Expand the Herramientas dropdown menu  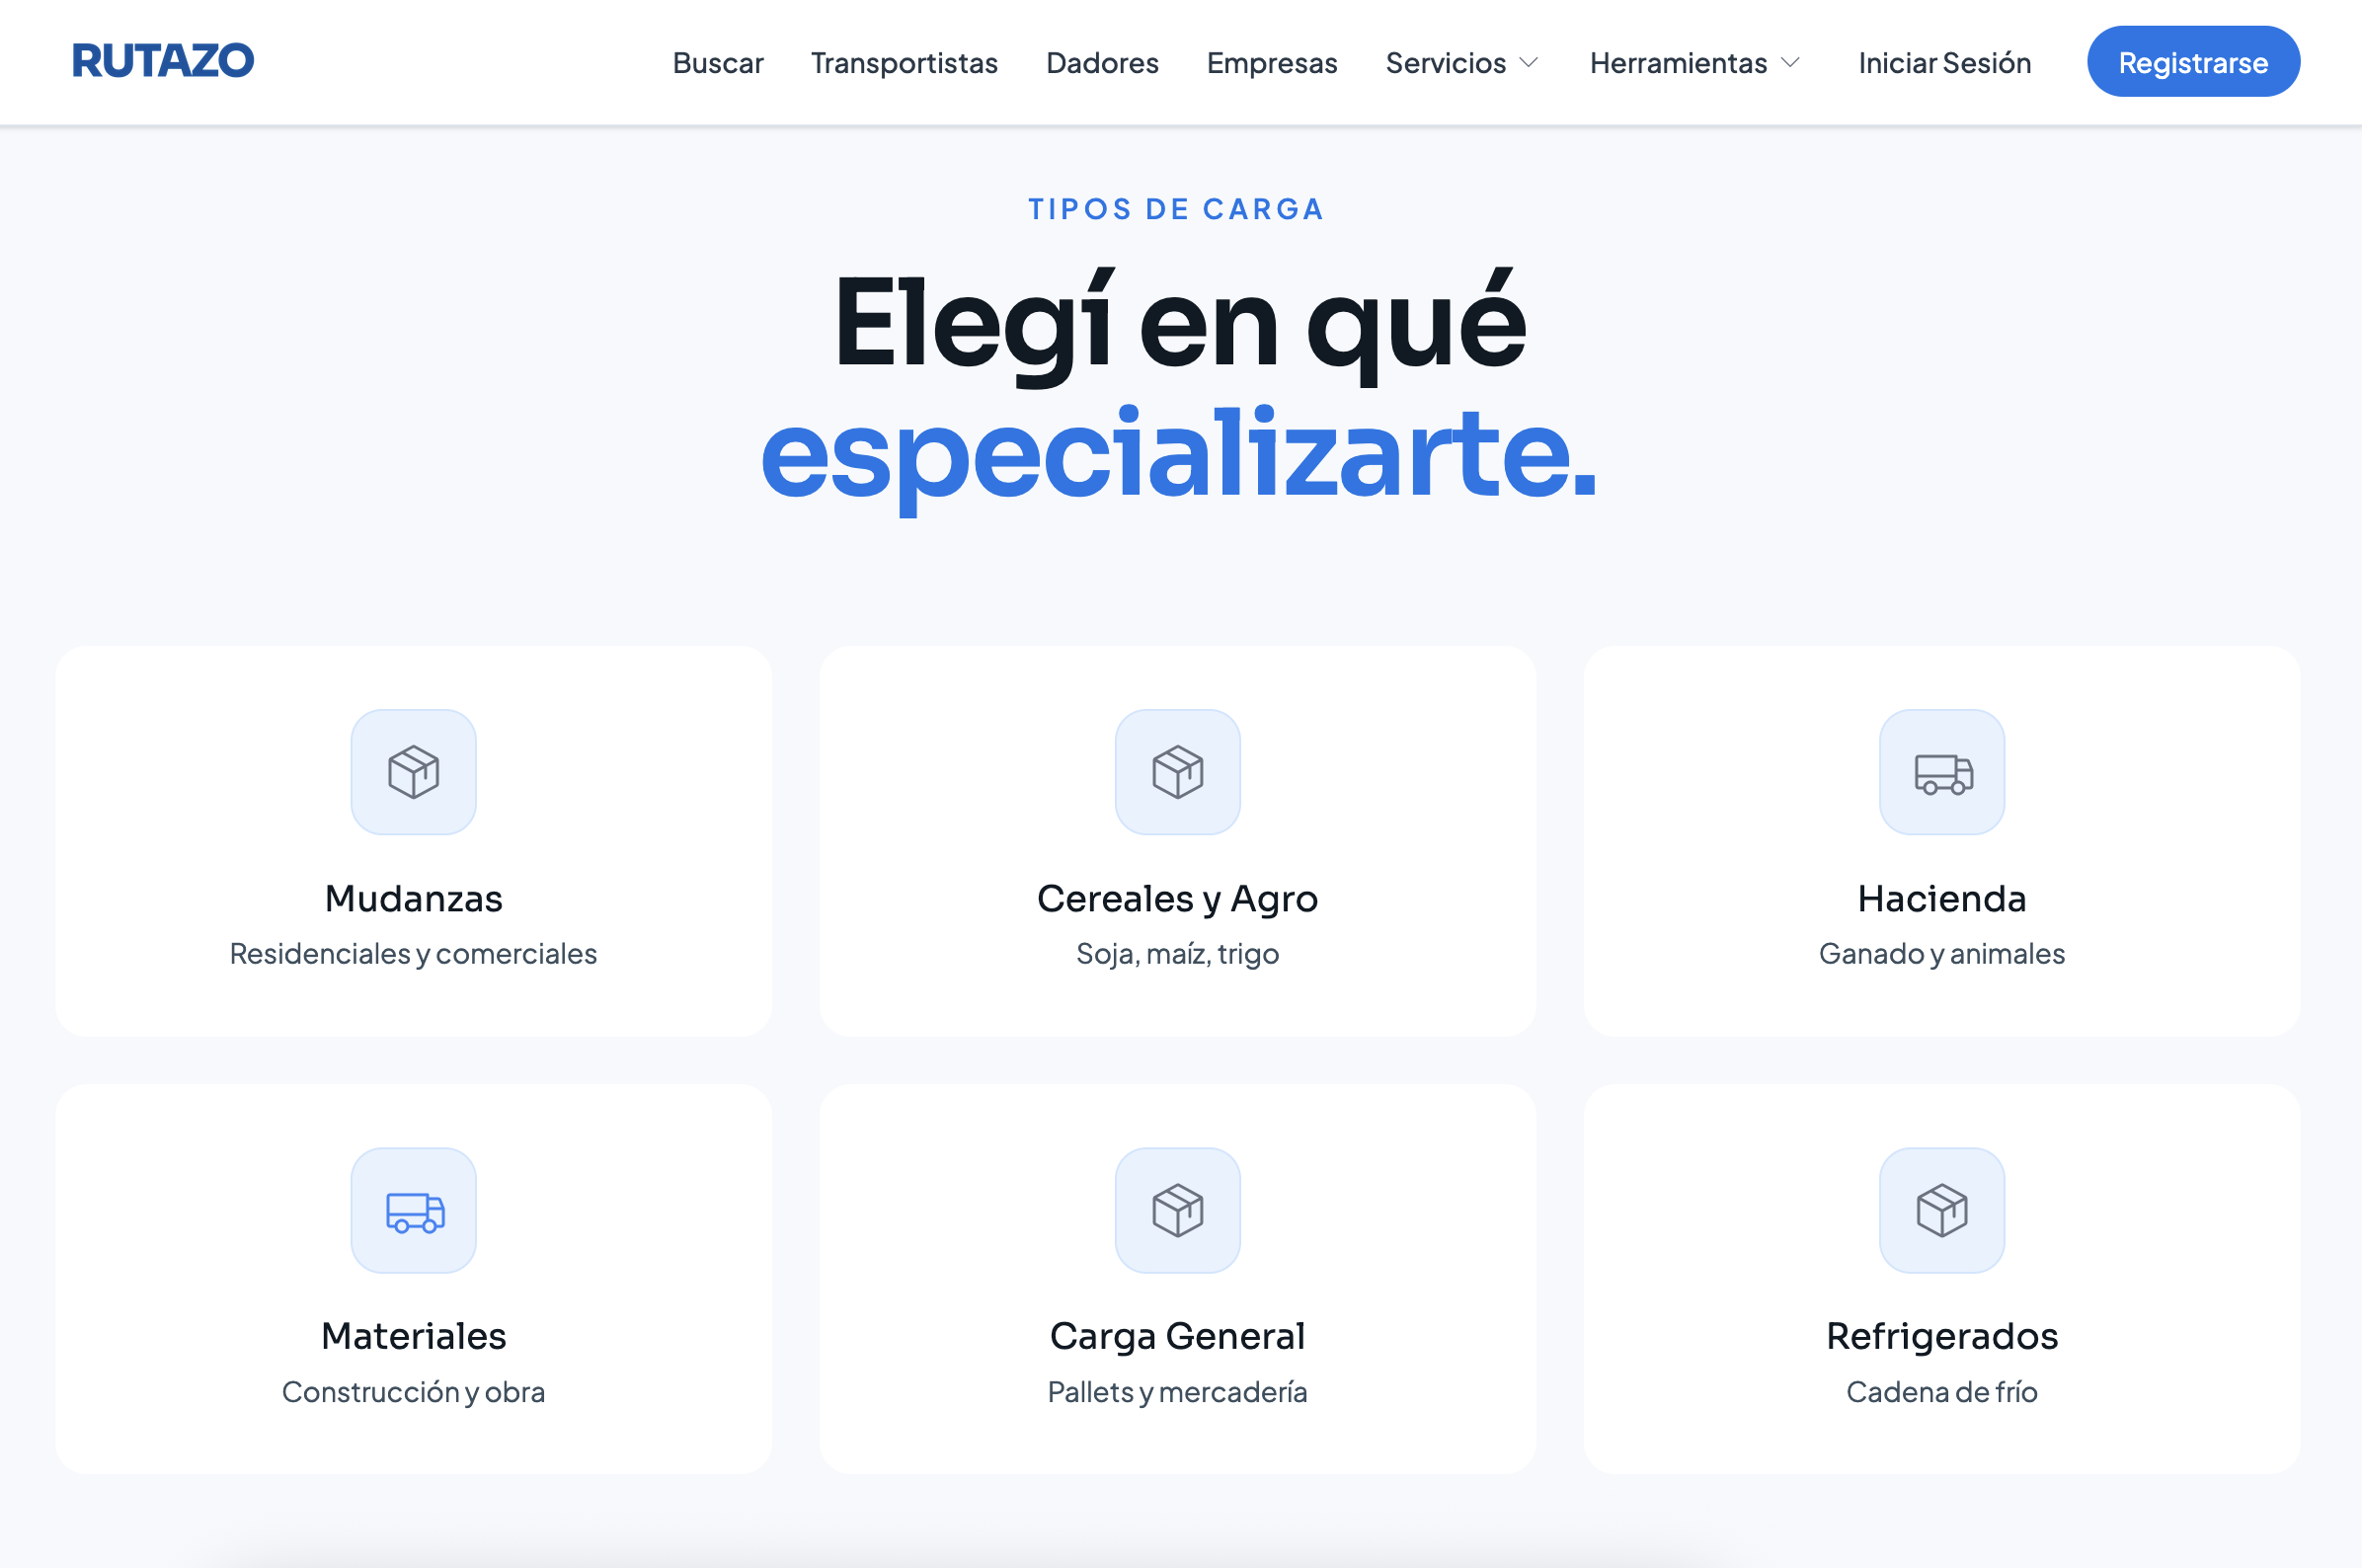click(x=1695, y=63)
